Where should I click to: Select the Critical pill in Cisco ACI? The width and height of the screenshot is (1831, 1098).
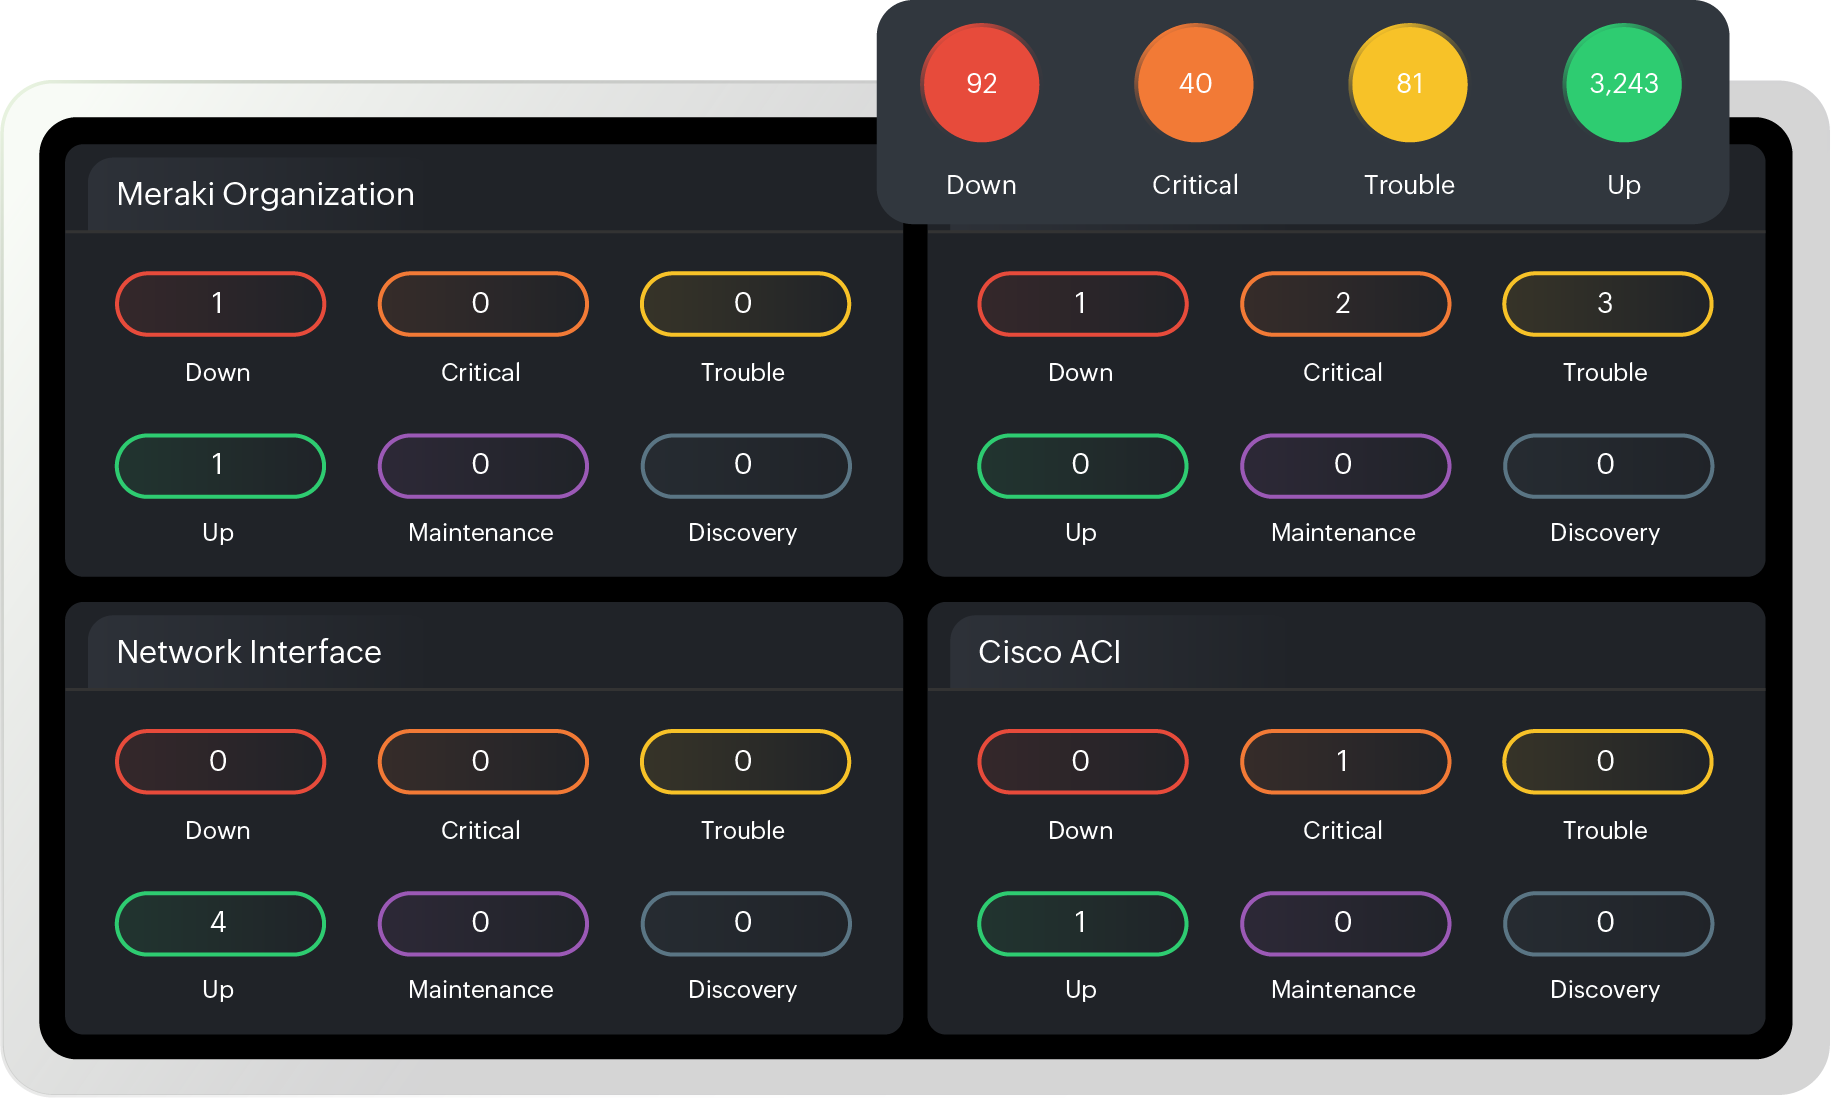[1345, 761]
